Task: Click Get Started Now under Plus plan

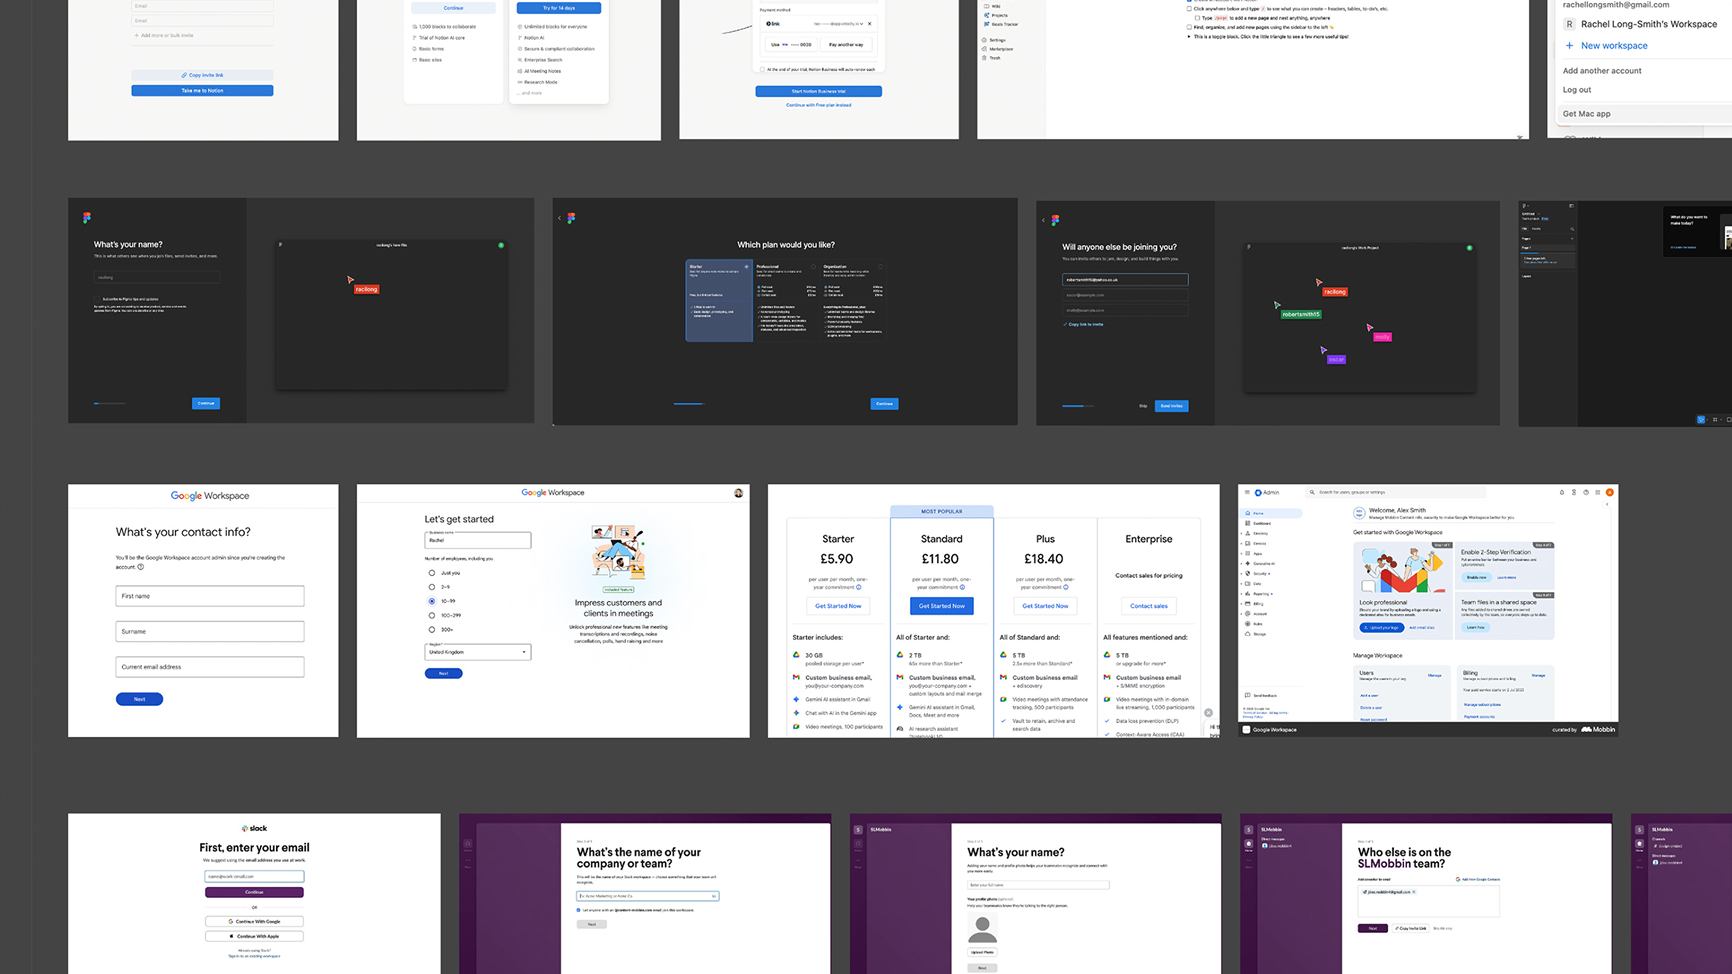Action: pyautogui.click(x=1045, y=606)
